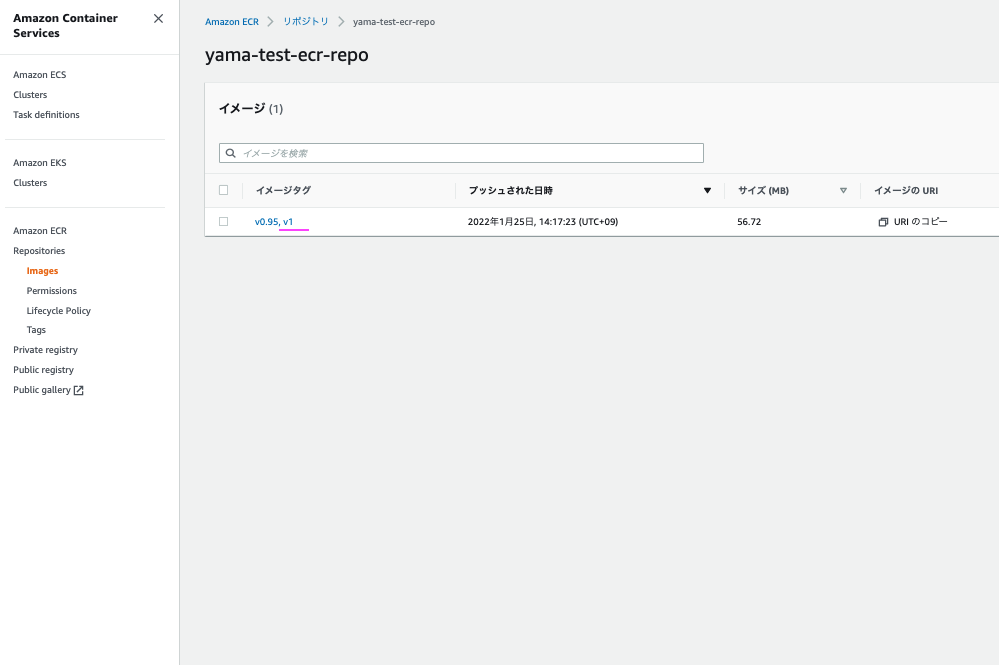This screenshot has height=665, width=999.
Task: Open Permissions in sidebar
Action: (x=52, y=290)
